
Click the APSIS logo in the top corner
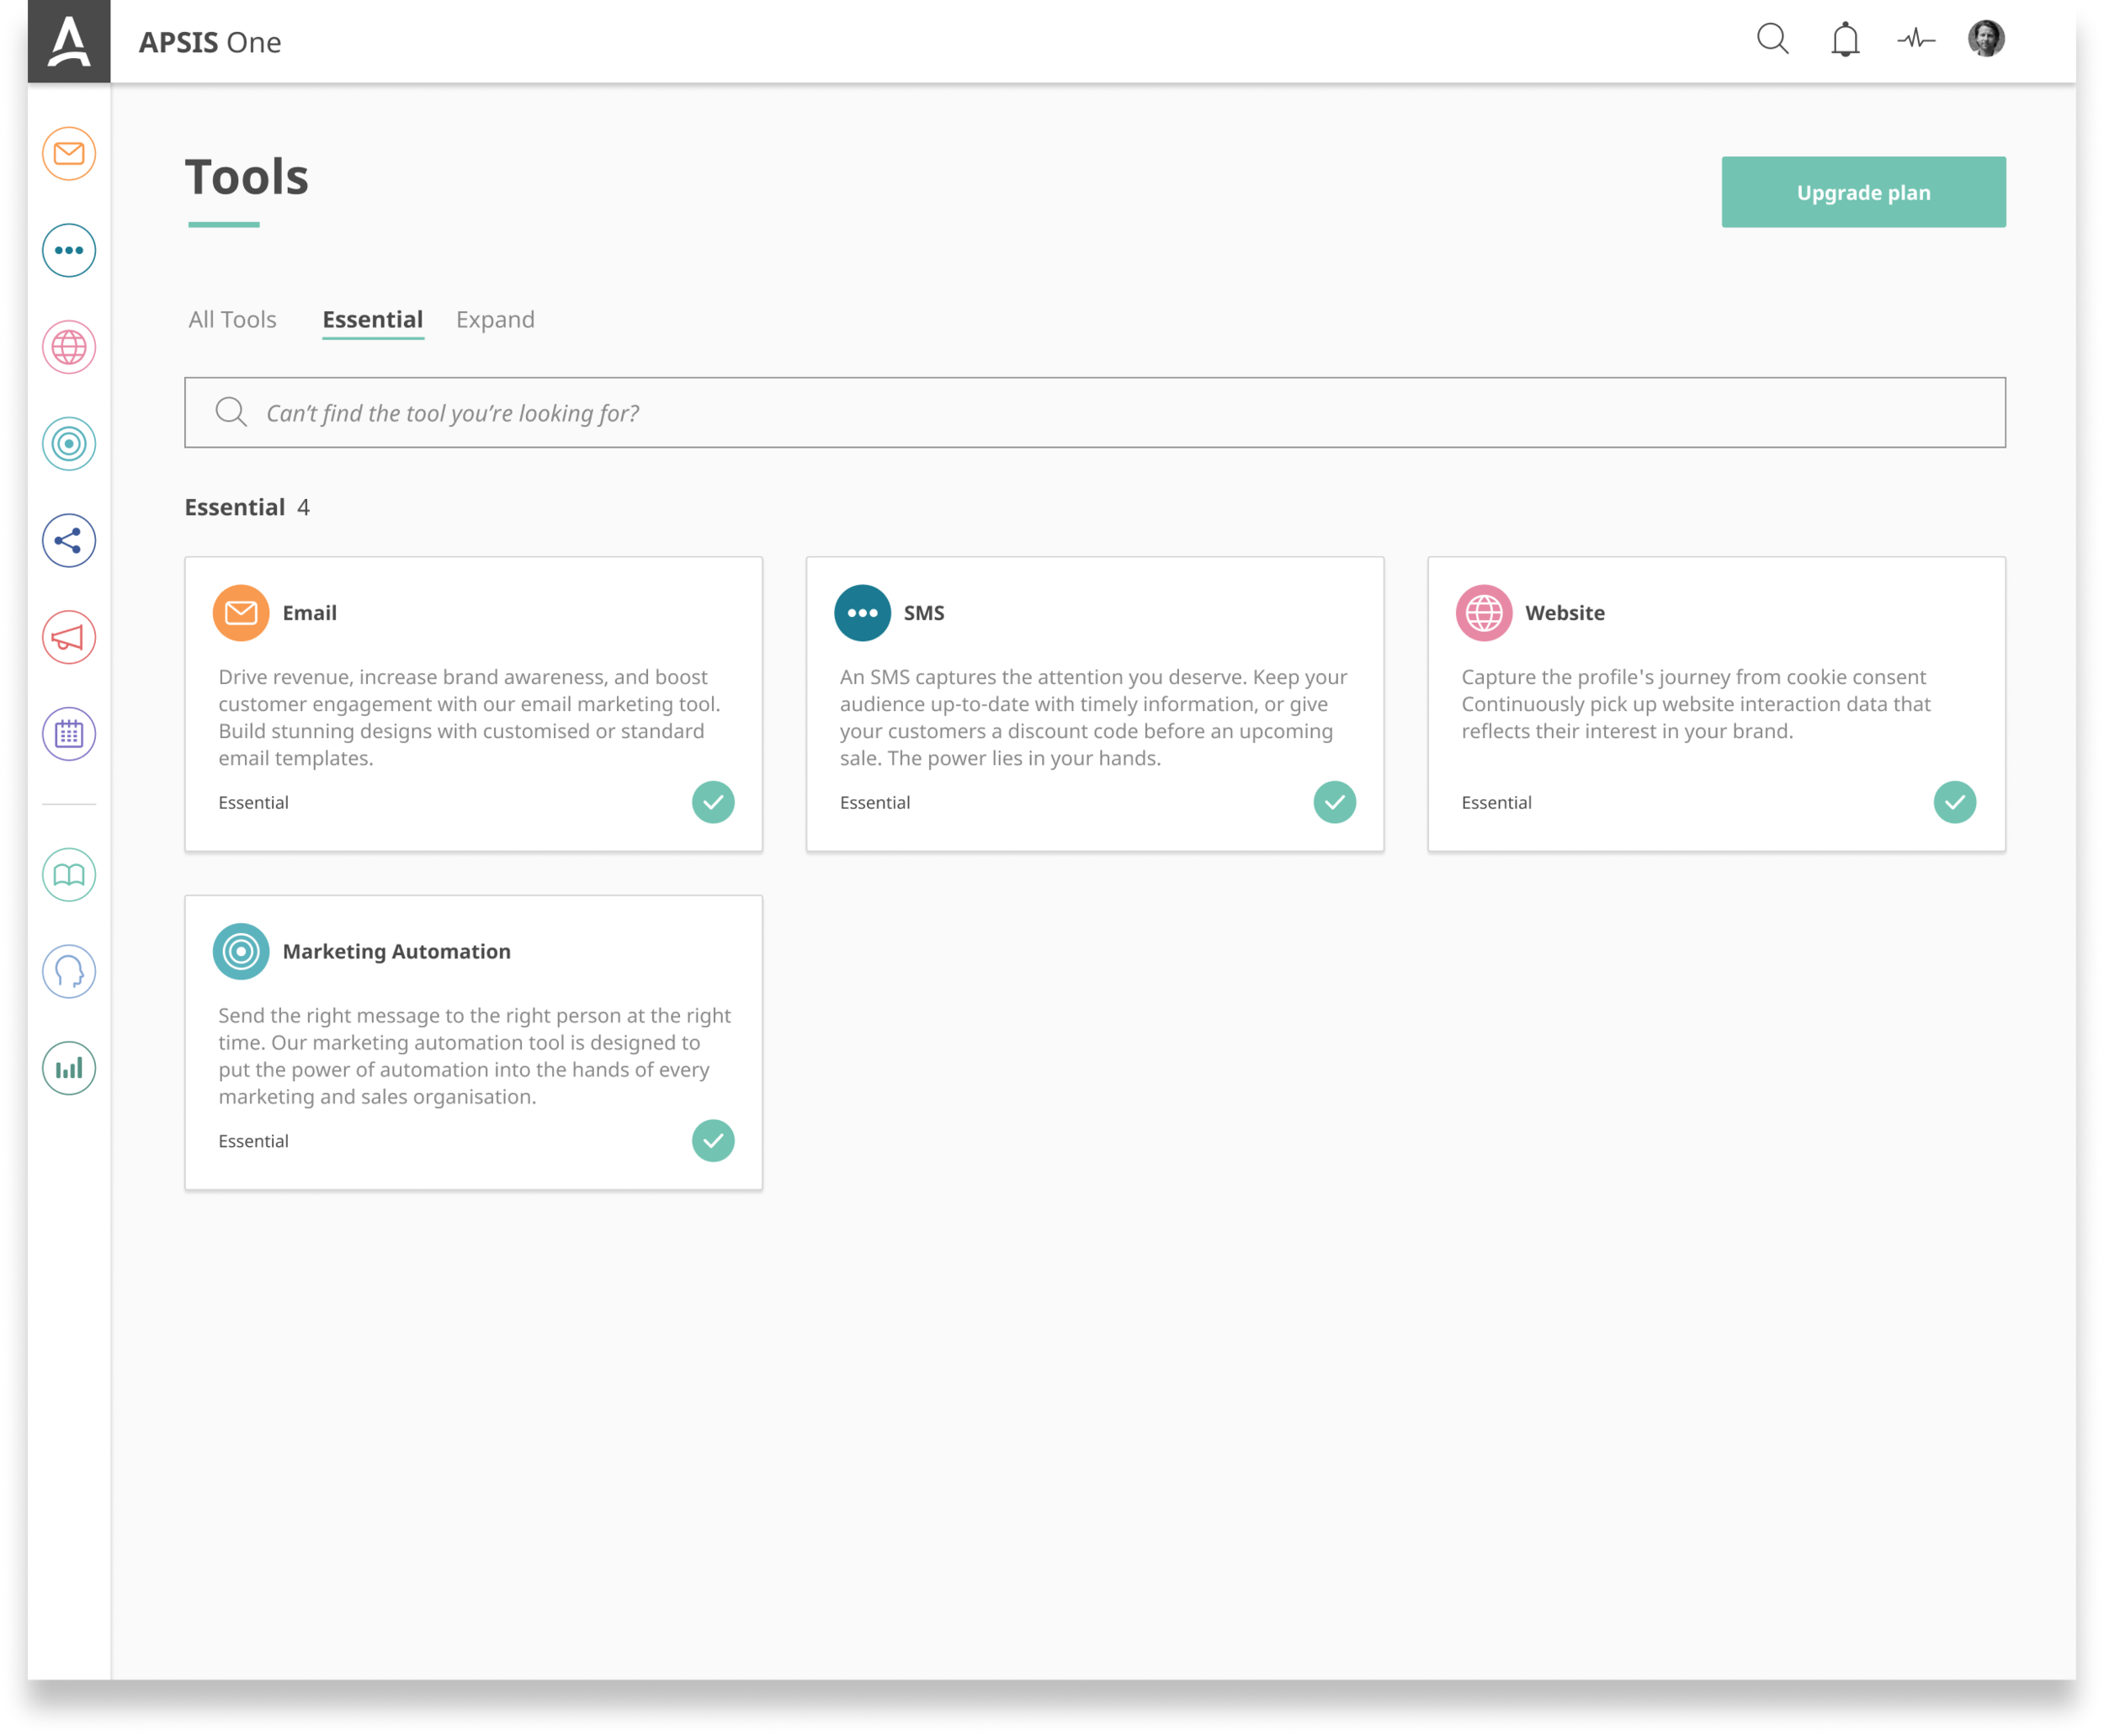point(69,41)
